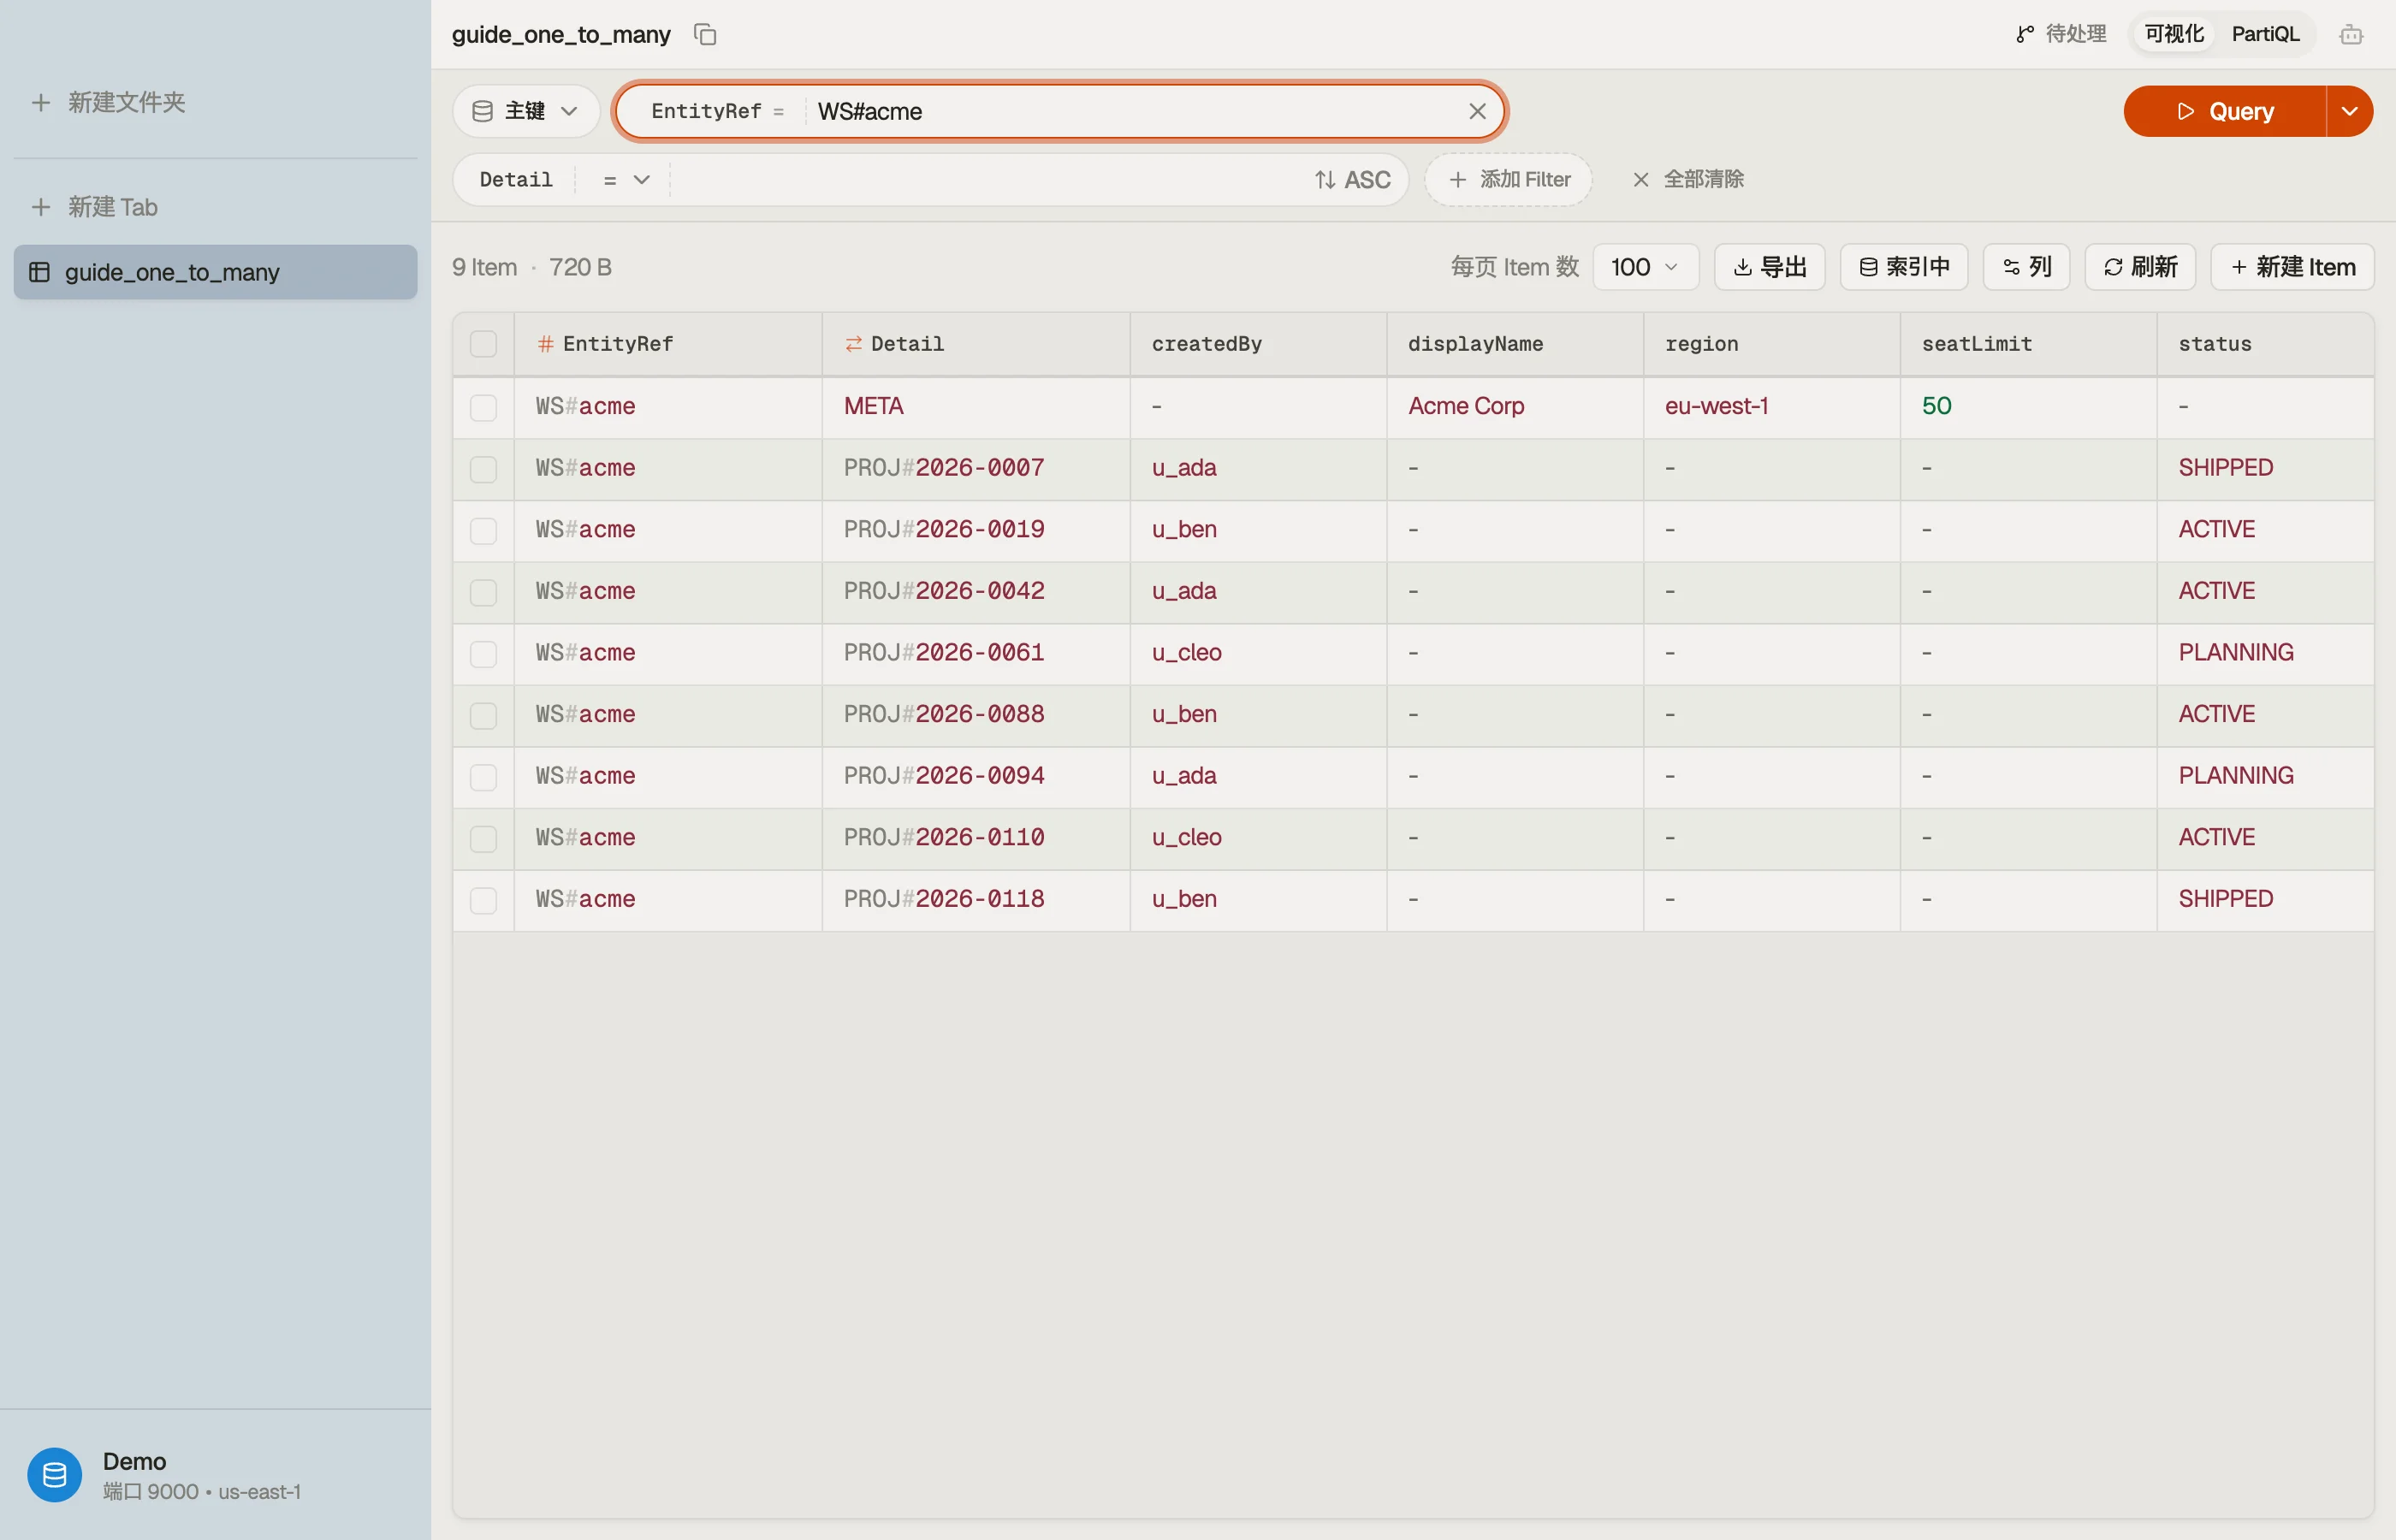Screen dimensions: 2396x1540
Task: Click the plus icon for 新建文件夹
Action: [41, 102]
